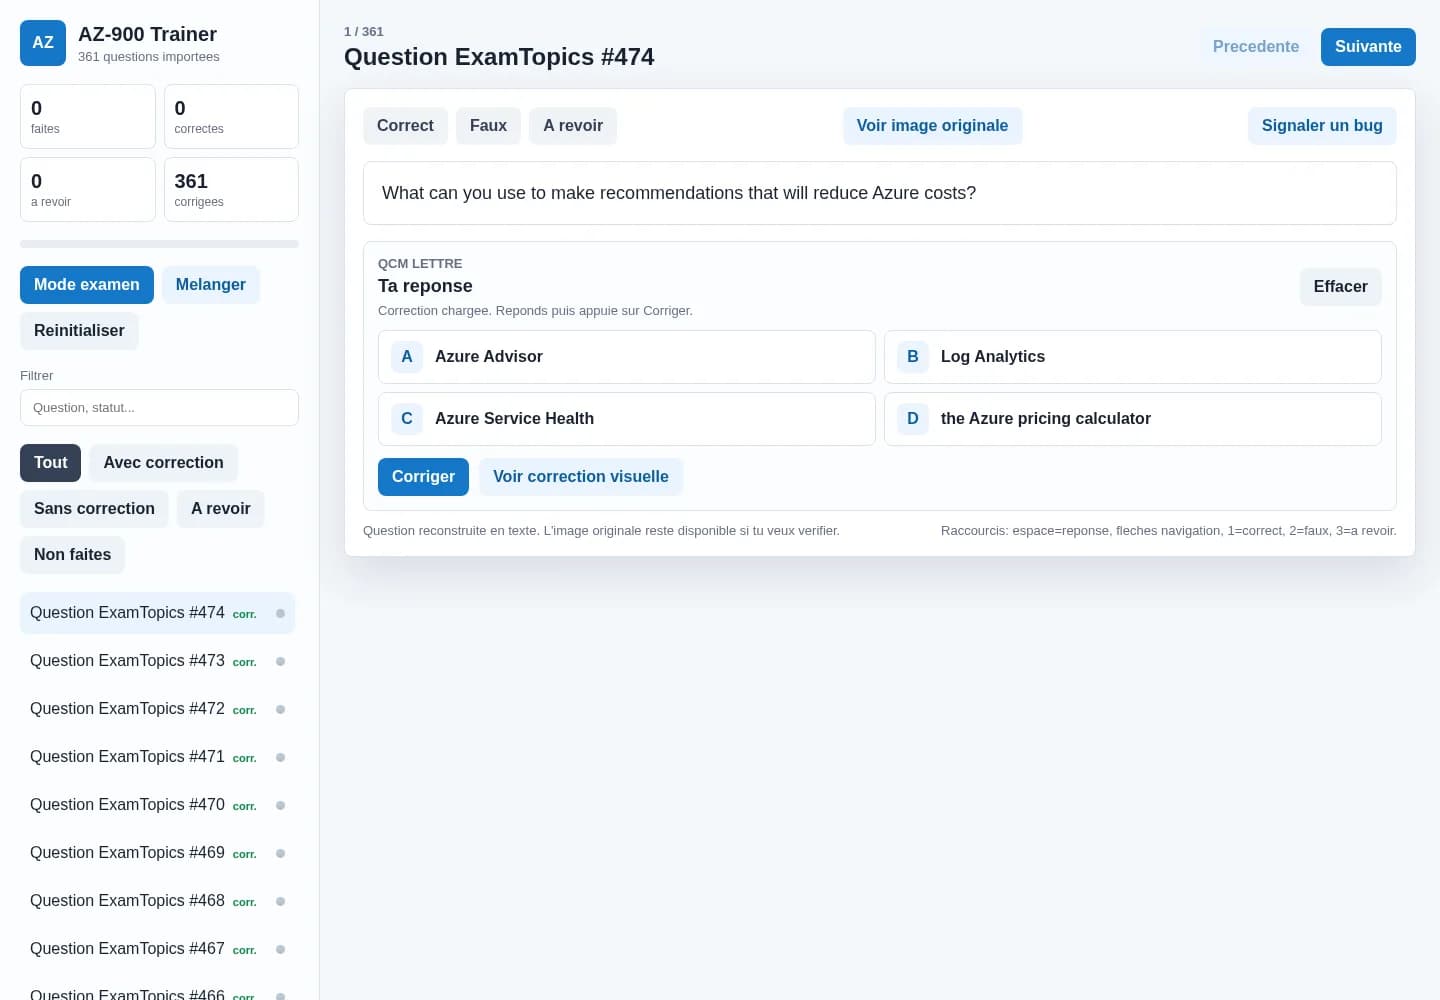Image resolution: width=1440 pixels, height=1000 pixels.
Task: Click the sidebar progress bar
Action: click(x=159, y=244)
